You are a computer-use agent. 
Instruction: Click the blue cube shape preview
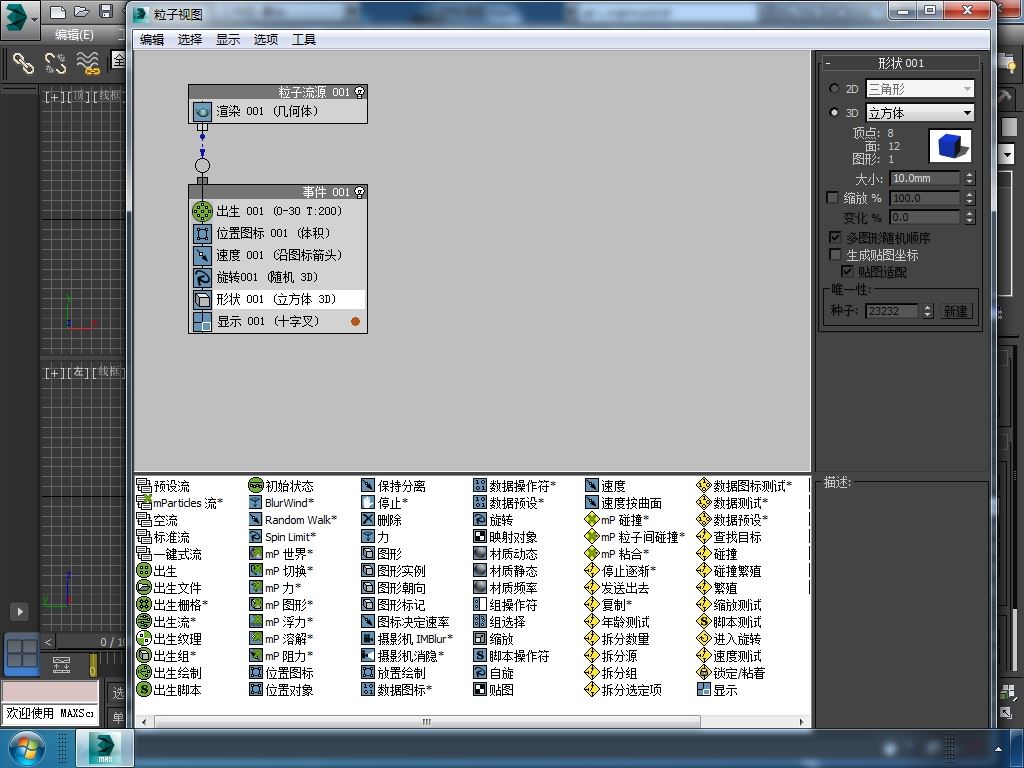coord(951,145)
